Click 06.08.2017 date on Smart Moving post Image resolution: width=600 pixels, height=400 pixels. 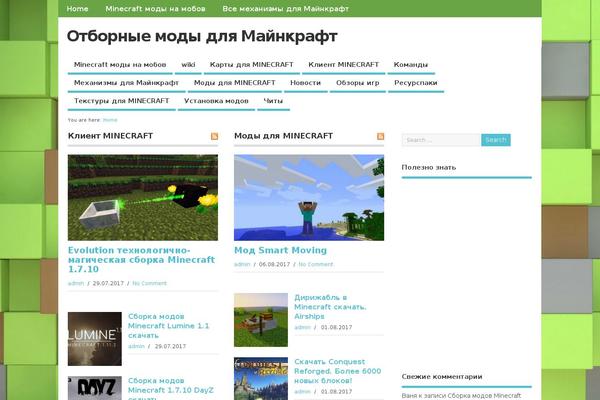point(274,264)
